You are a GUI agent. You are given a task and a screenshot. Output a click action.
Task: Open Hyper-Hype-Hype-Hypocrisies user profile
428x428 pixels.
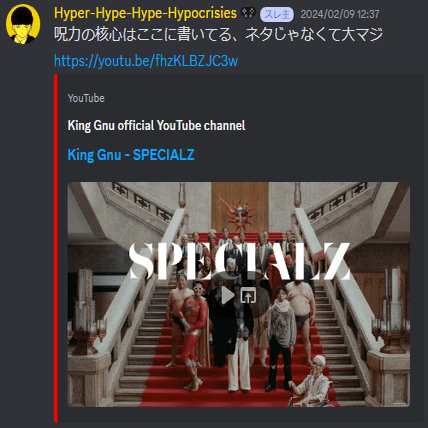tap(145, 13)
